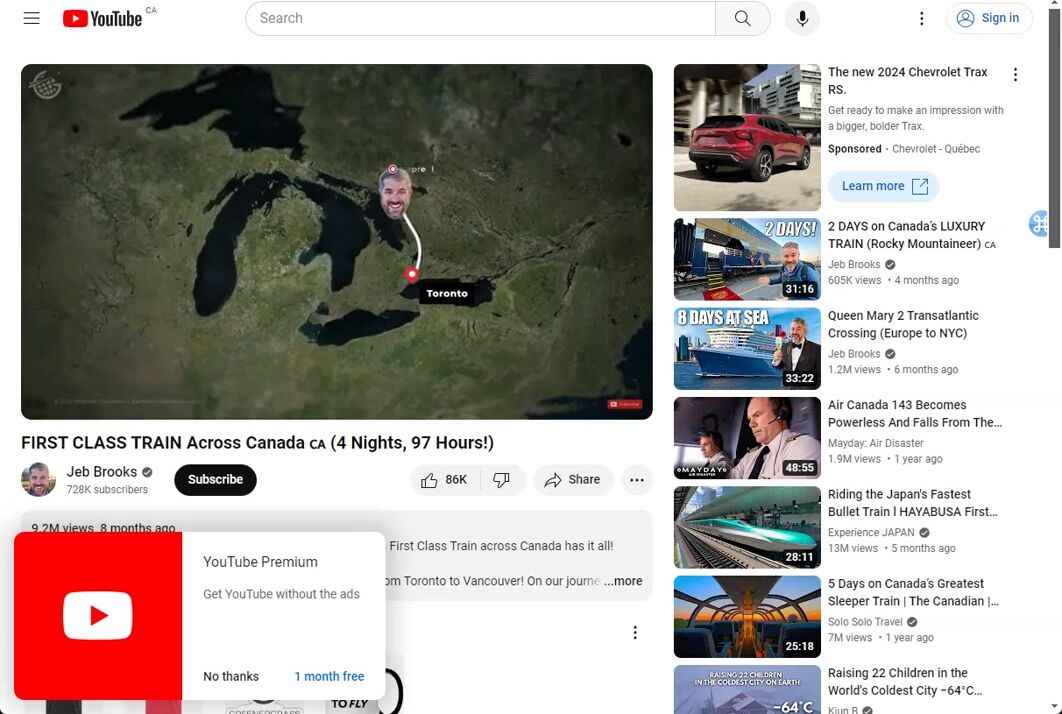Dismiss Premium offer with No thanks
This screenshot has width=1062, height=714.
(x=231, y=676)
